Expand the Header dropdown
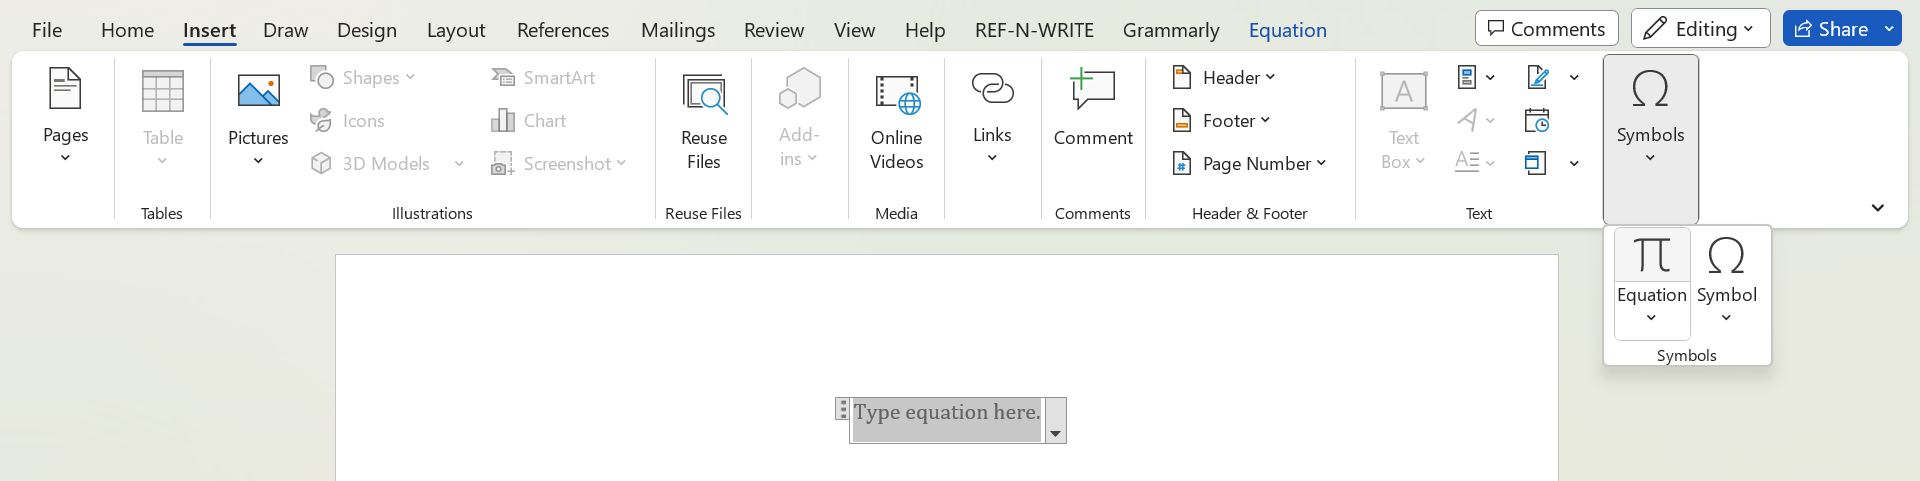Image resolution: width=1920 pixels, height=481 pixels. click(1224, 77)
